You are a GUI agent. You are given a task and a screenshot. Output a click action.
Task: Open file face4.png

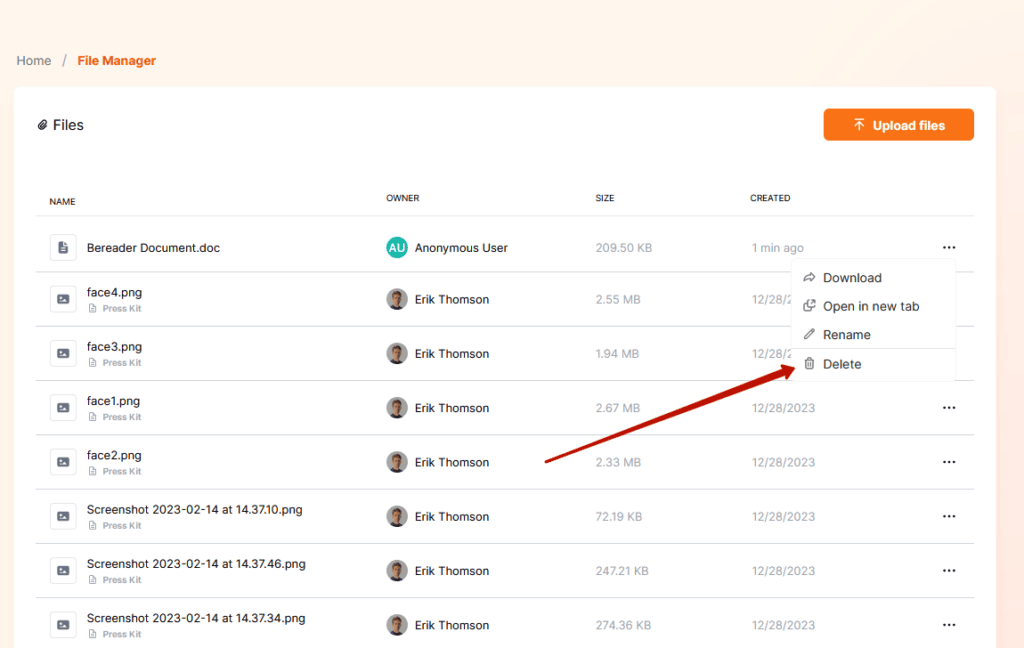(114, 292)
